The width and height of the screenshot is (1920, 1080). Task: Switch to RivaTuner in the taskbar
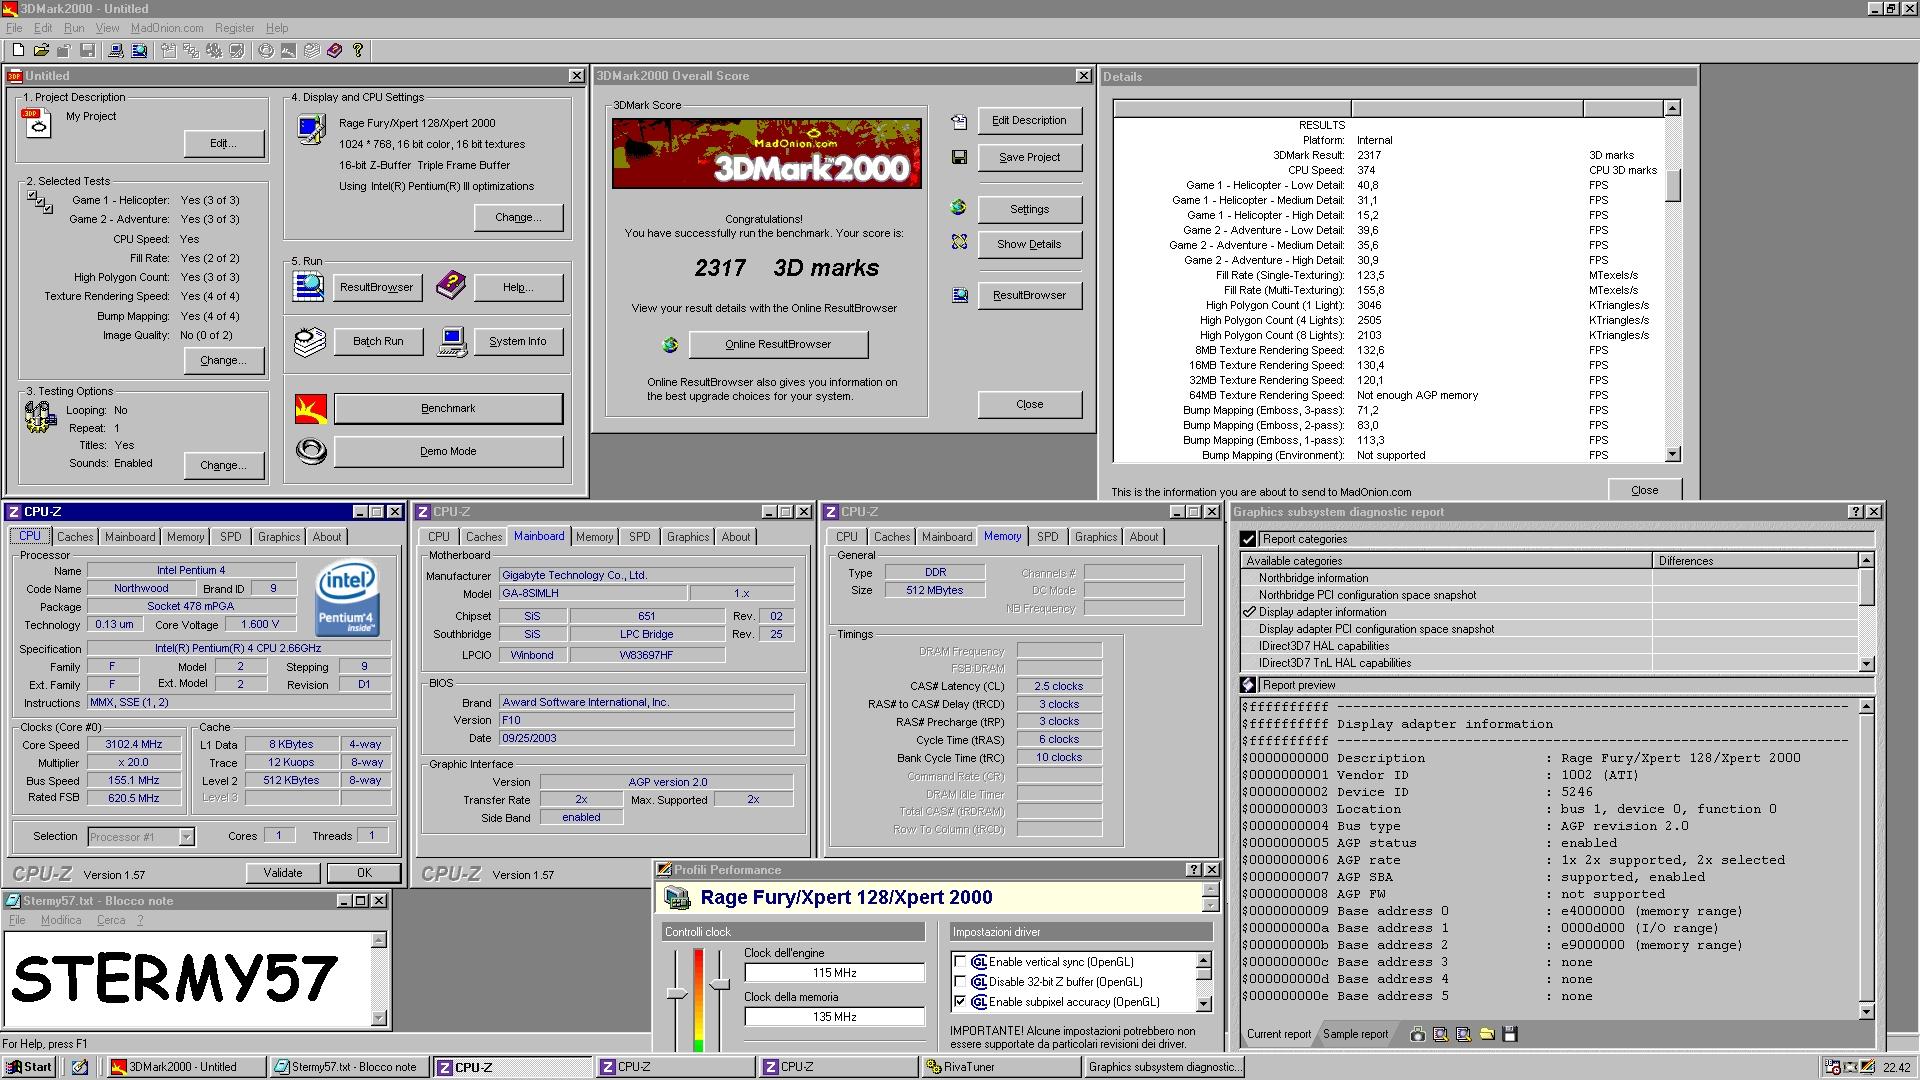[x=1002, y=1067]
